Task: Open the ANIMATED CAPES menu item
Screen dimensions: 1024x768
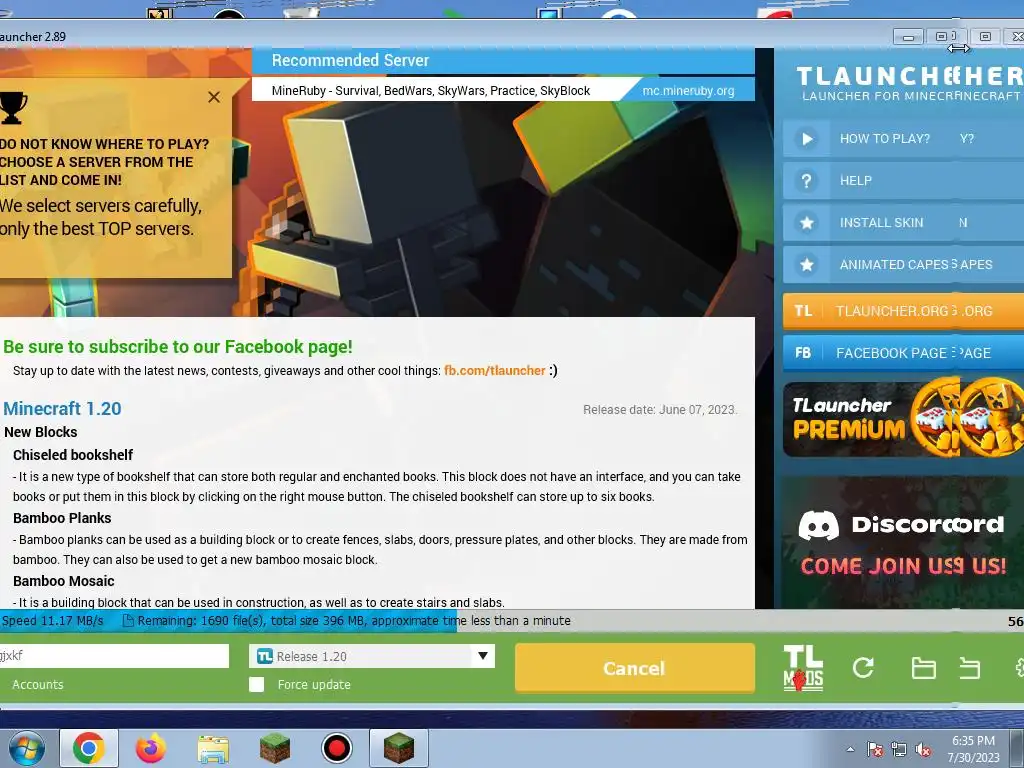Action: [903, 264]
